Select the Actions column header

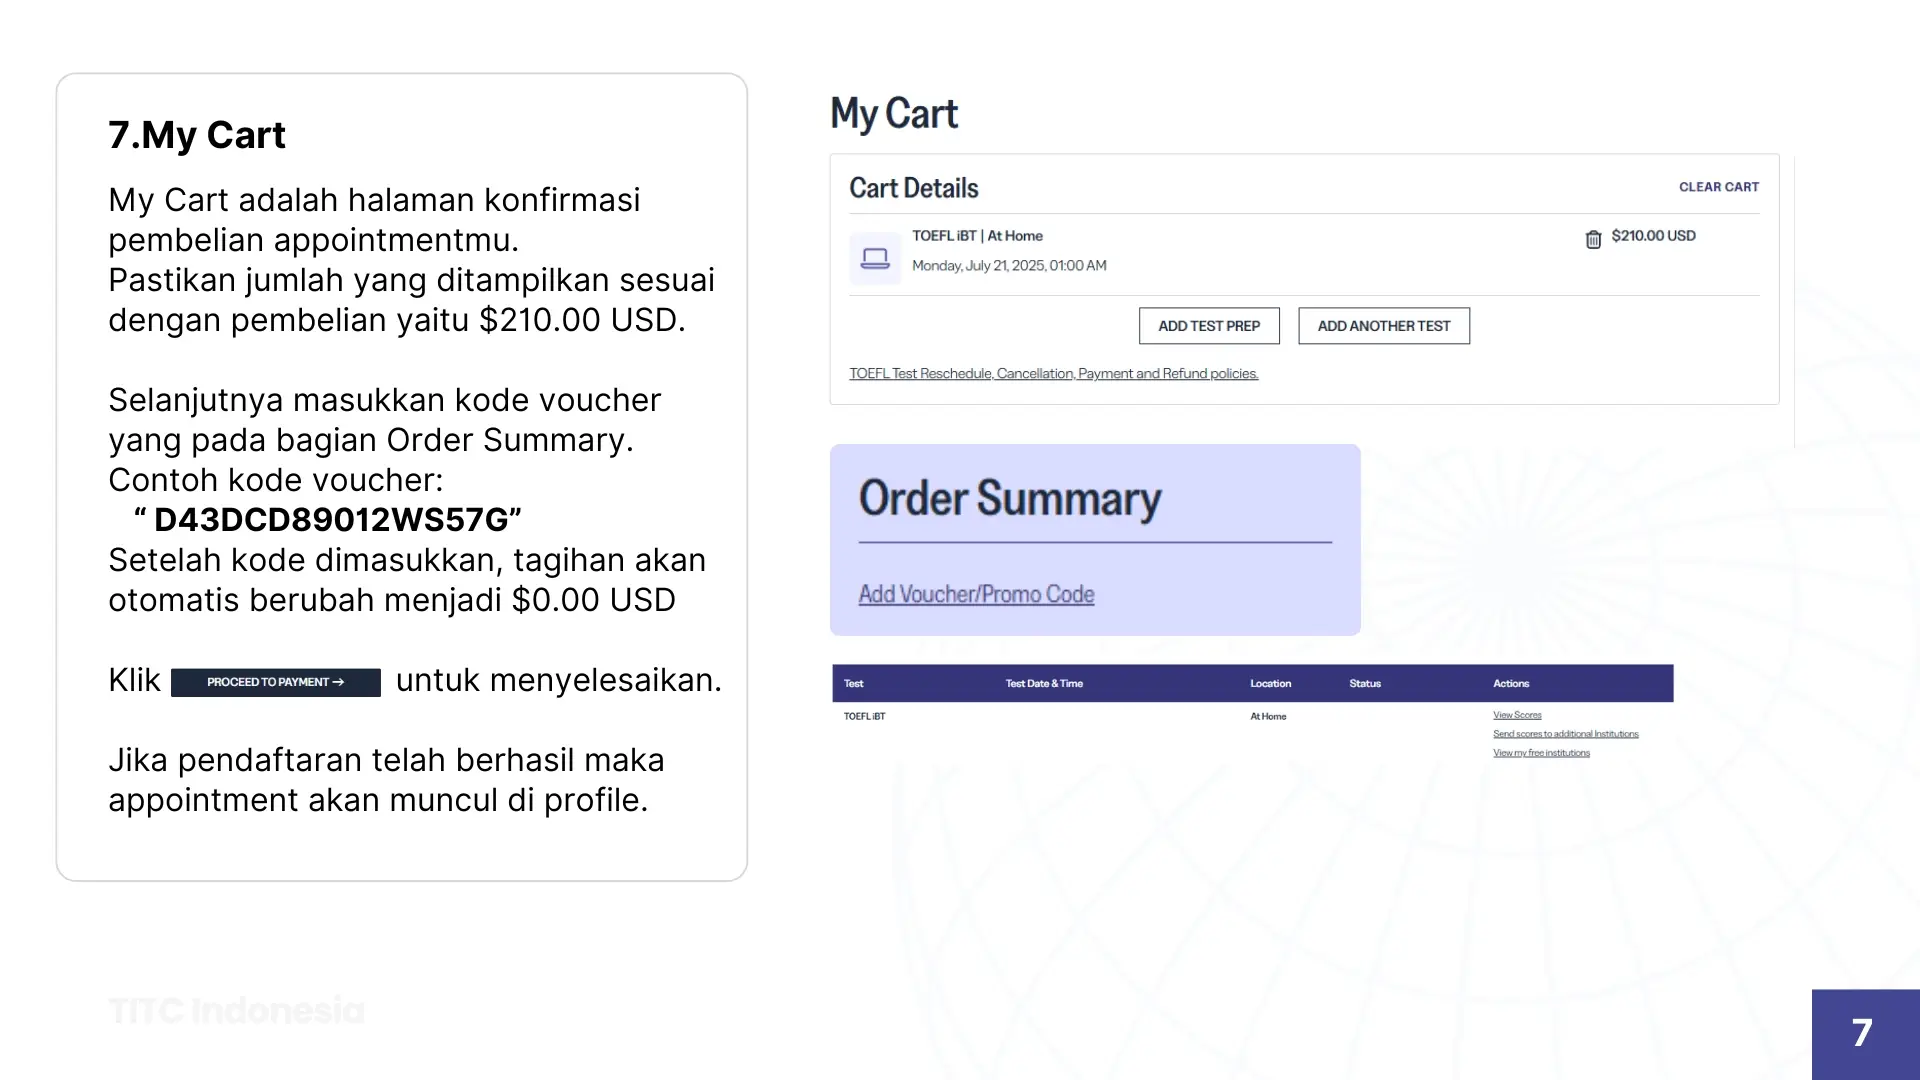(x=1511, y=683)
